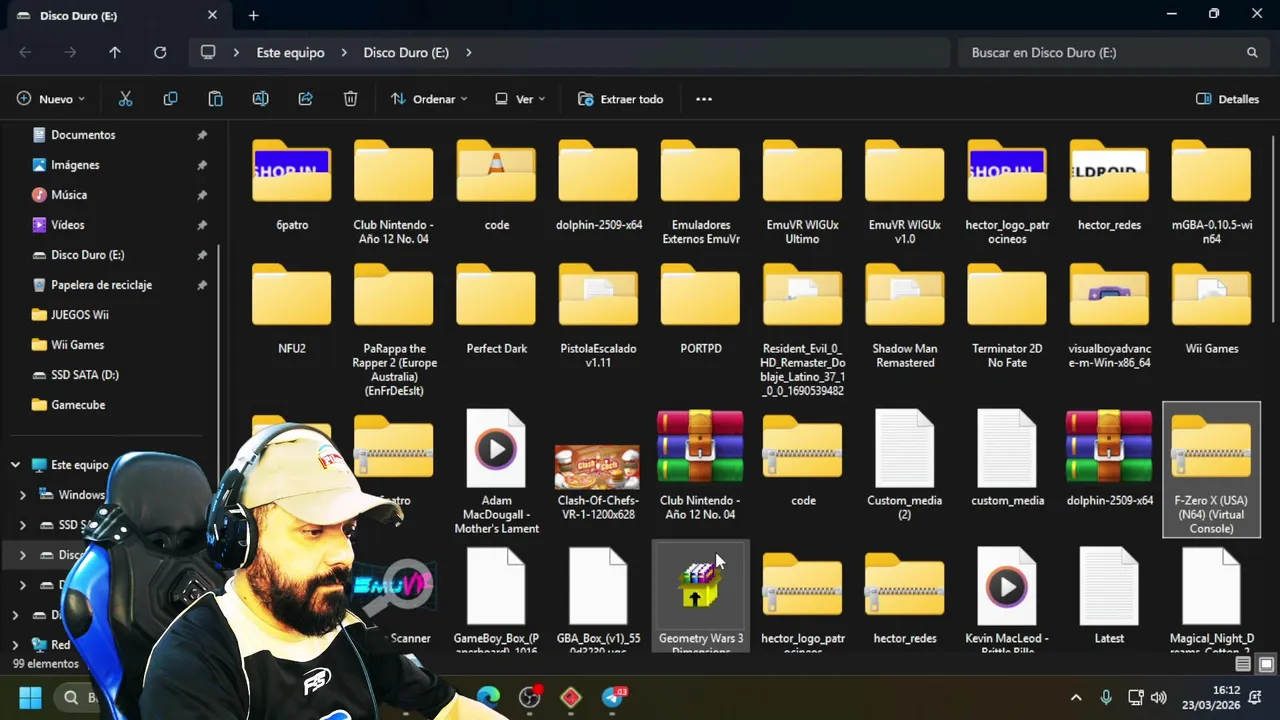Screen dimensions: 1280x720
Task: Expand the Red tree node
Action: [x=15, y=645]
